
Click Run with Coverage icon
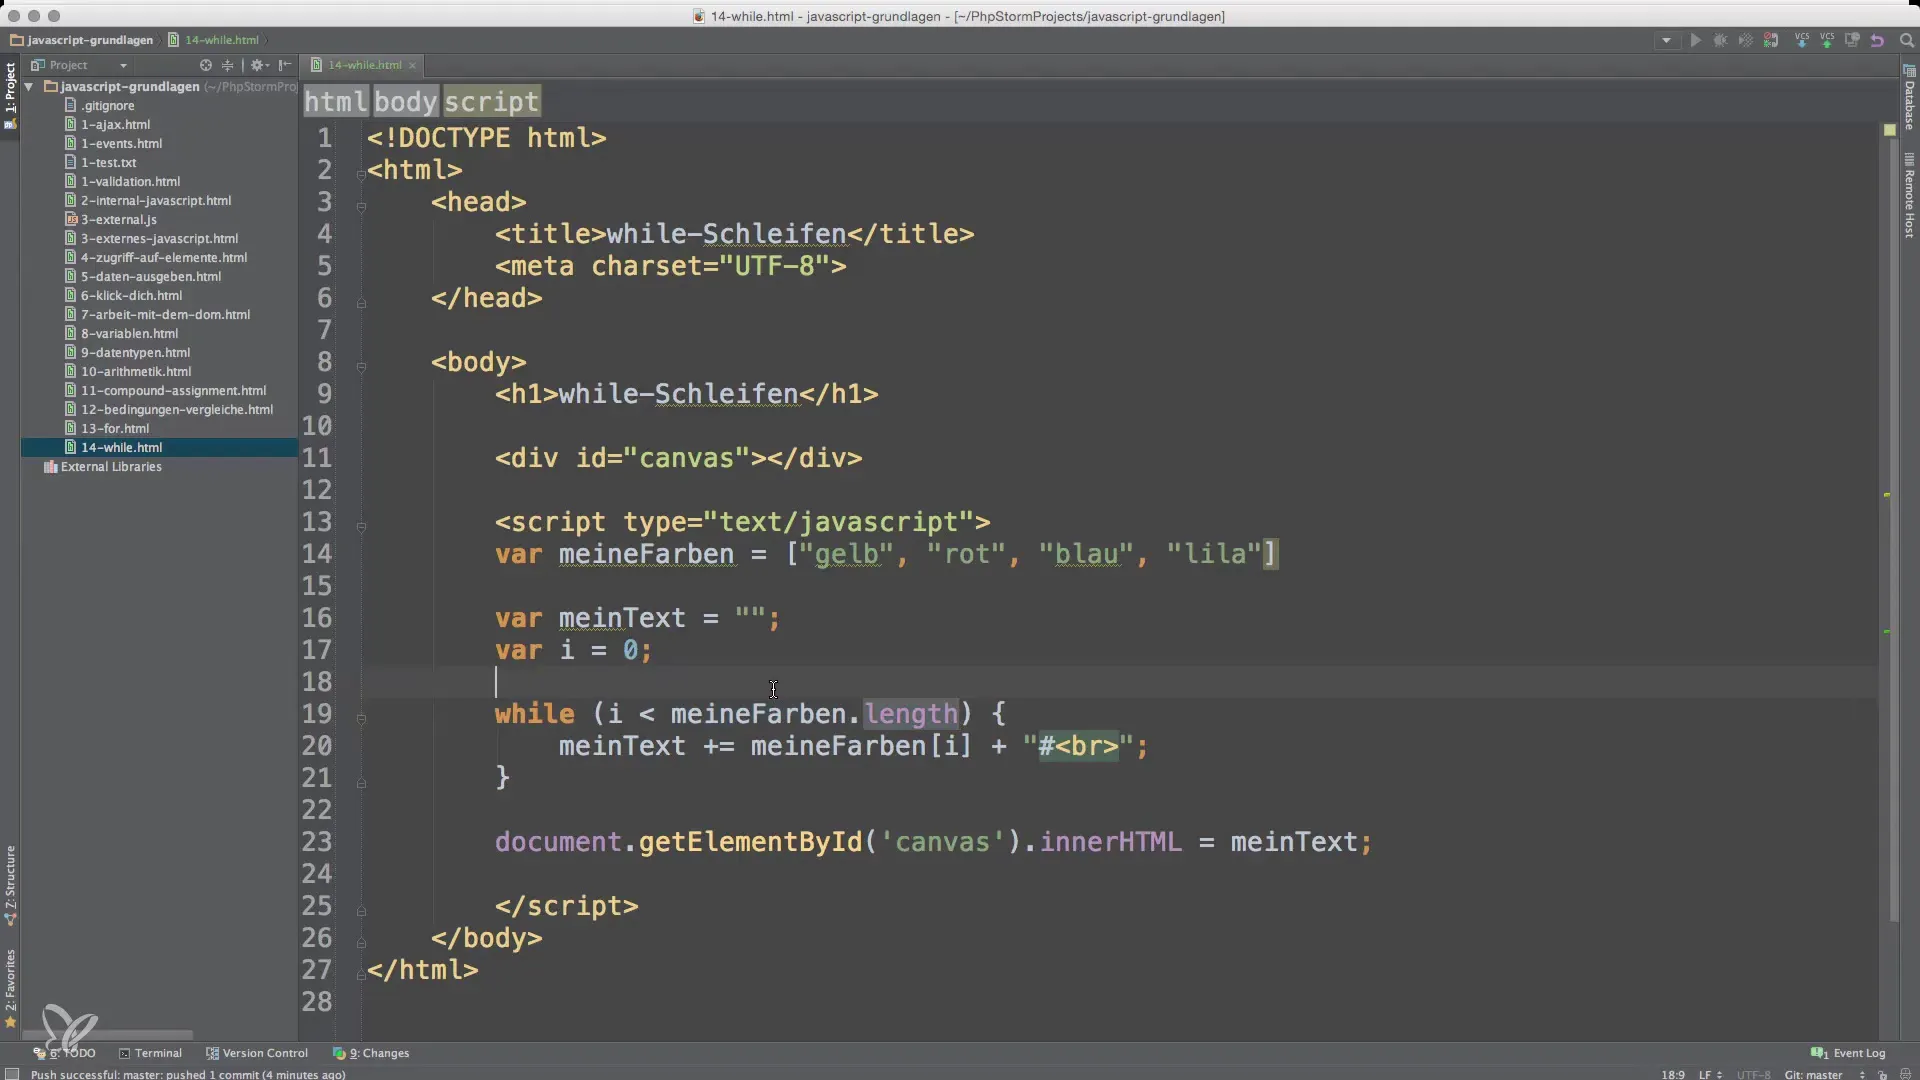click(1745, 41)
